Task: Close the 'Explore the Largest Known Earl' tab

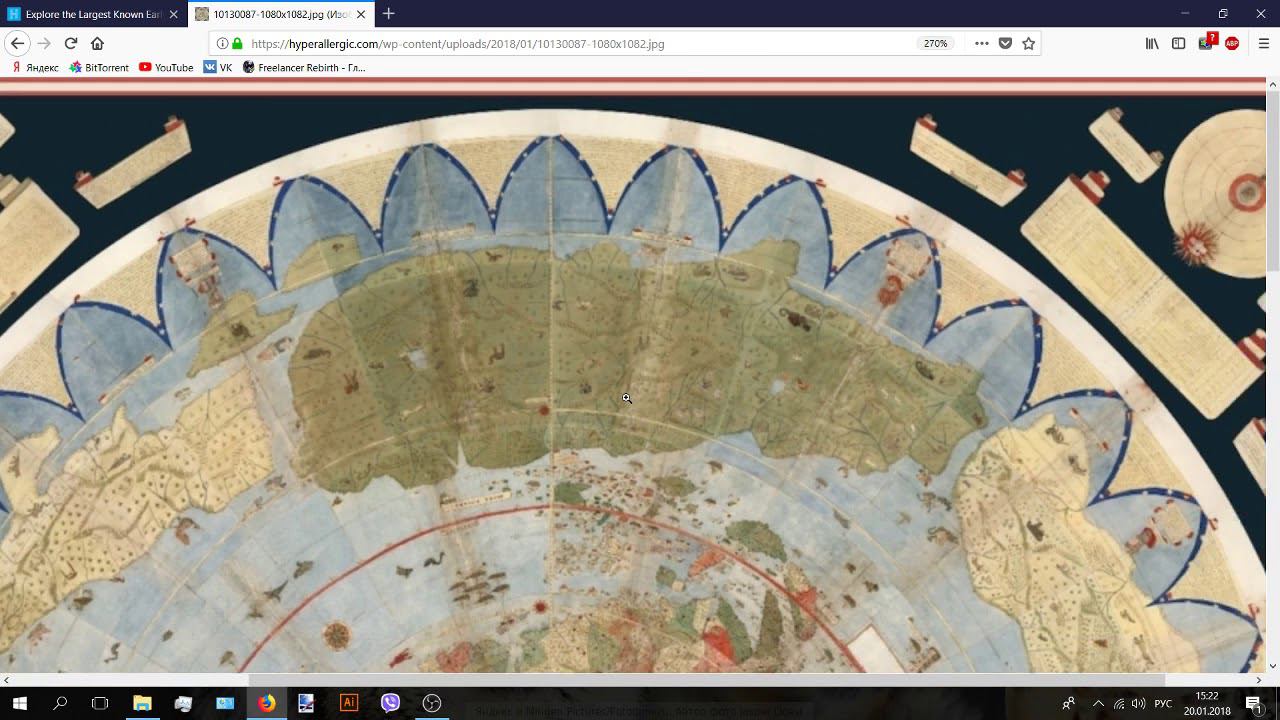Action: (173, 14)
